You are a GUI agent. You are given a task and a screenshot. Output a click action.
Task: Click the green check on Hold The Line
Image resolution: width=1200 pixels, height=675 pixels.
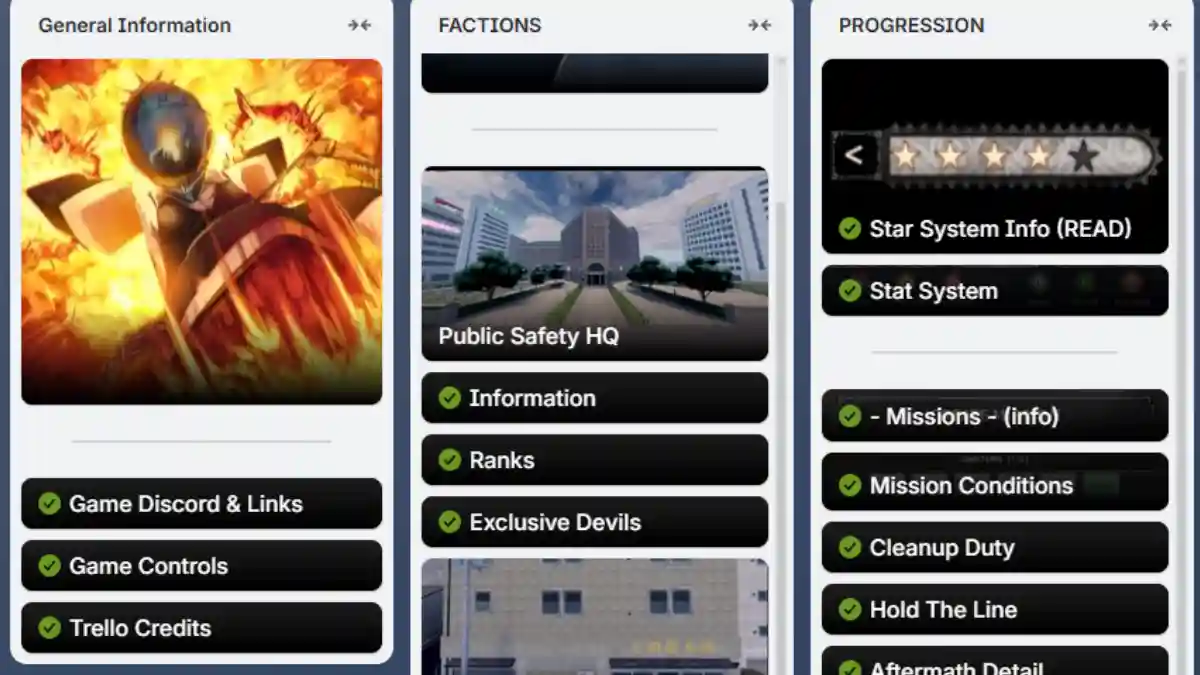pyautogui.click(x=850, y=610)
